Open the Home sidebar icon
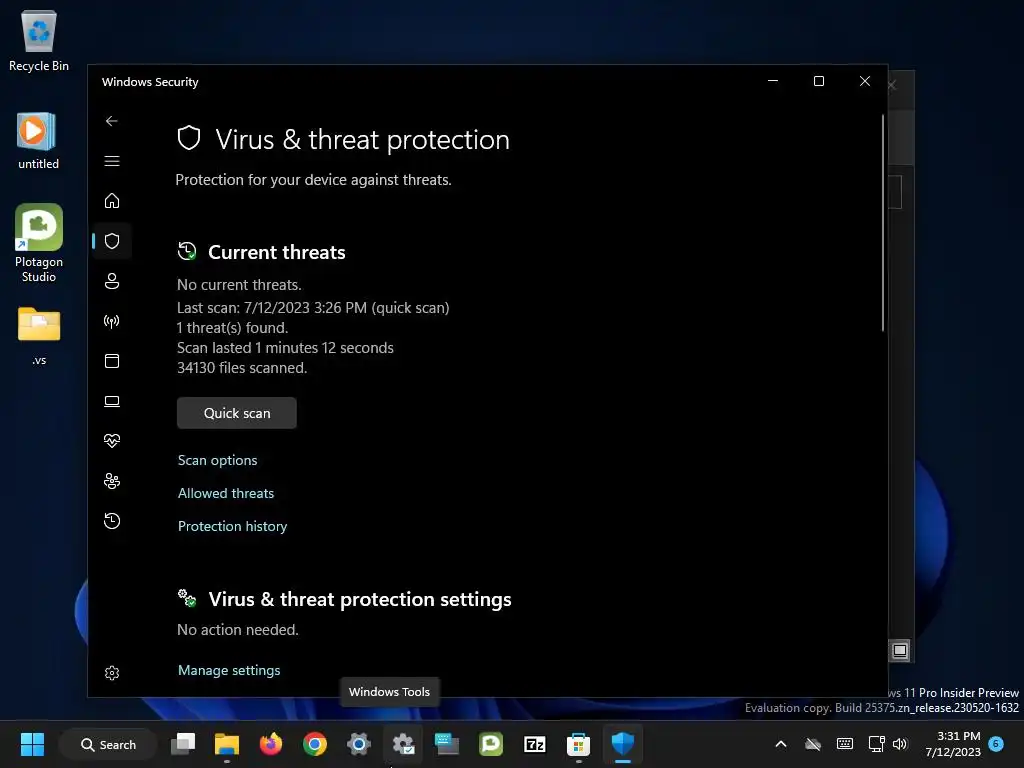 (x=112, y=200)
